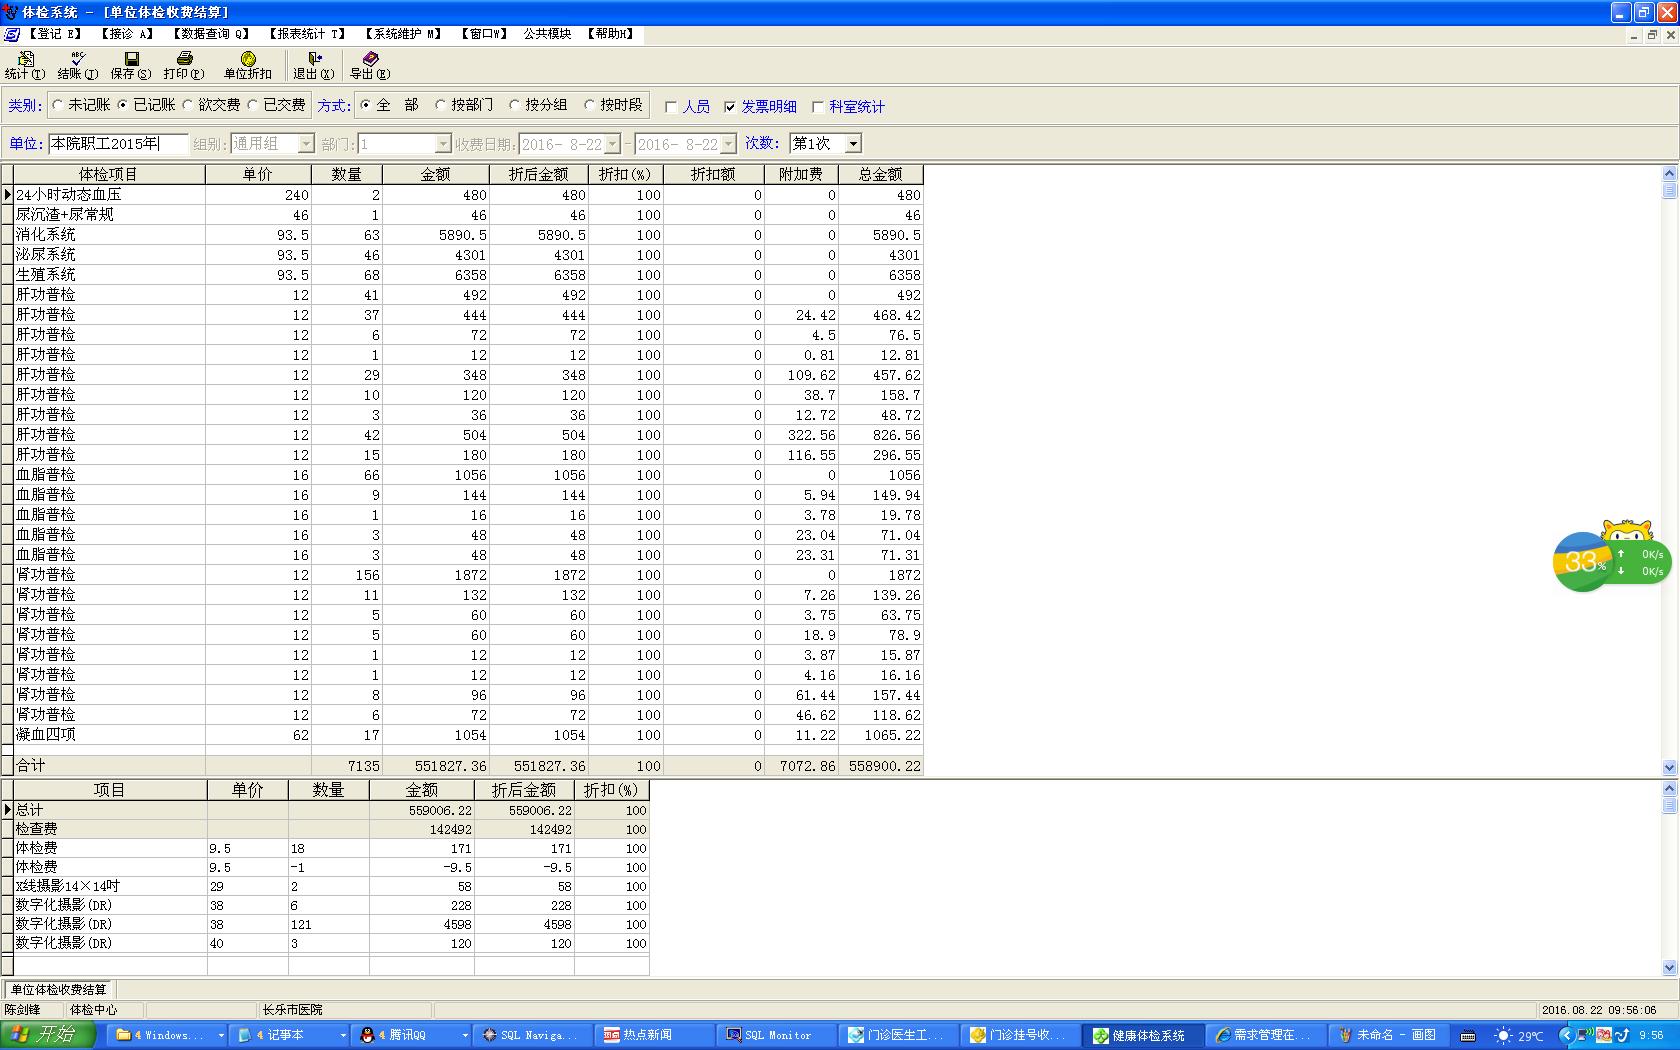Image resolution: width=1680 pixels, height=1050 pixels.
Task: Click the 打印(P) print toolbar icon
Action: [184, 66]
